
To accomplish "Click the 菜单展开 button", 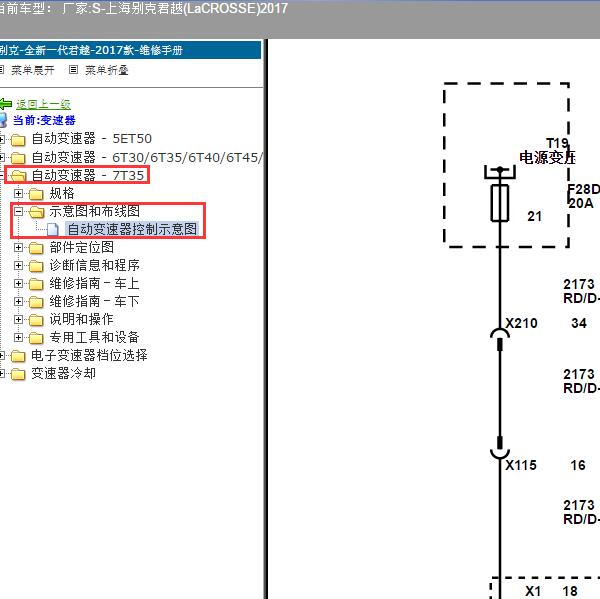I will 33,70.
